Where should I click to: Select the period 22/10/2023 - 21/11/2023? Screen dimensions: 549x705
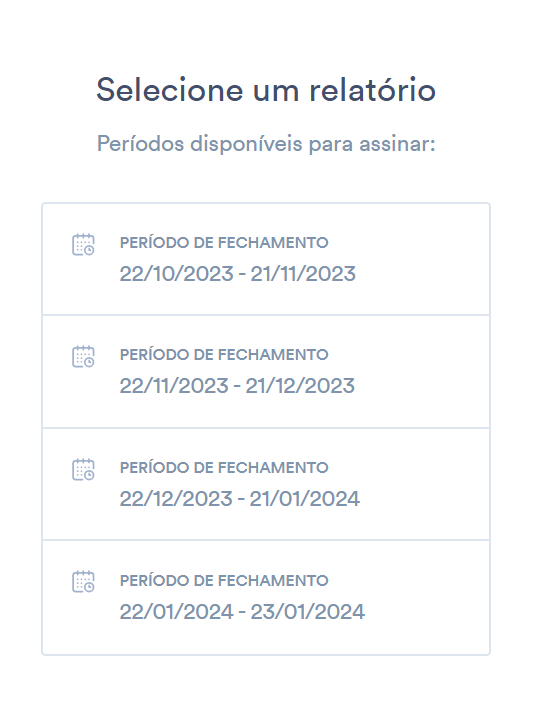pyautogui.click(x=266, y=259)
